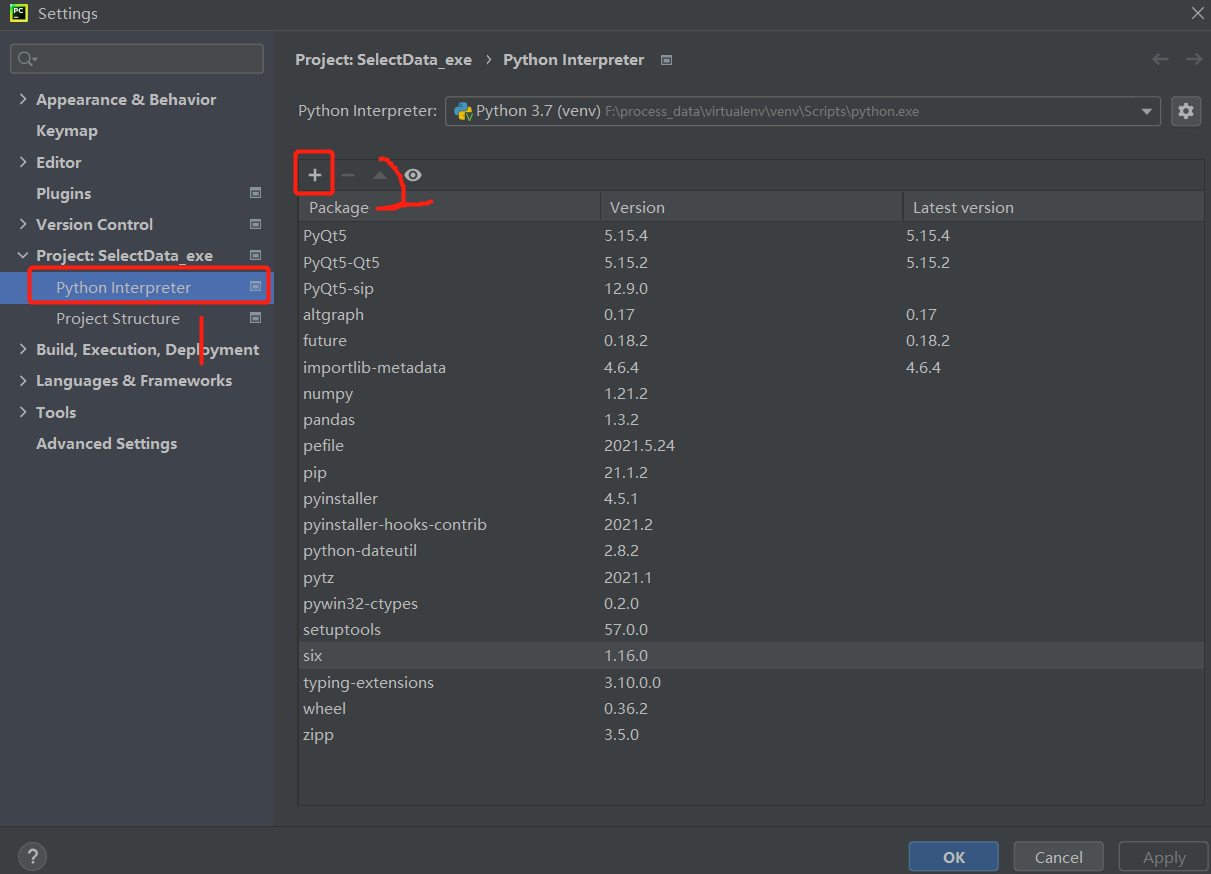Open Project Structure settings page

tap(118, 318)
